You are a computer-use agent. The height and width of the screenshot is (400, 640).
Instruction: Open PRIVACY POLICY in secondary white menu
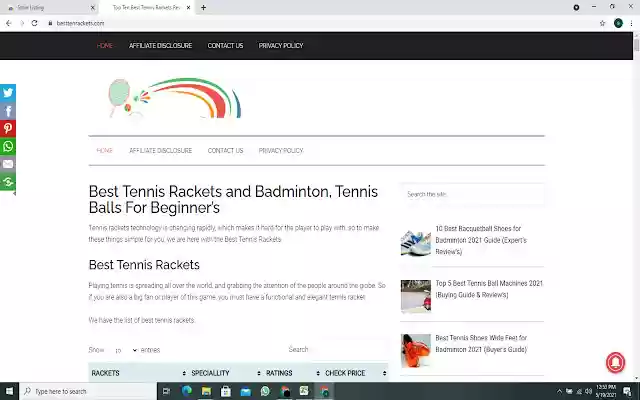[281, 151]
